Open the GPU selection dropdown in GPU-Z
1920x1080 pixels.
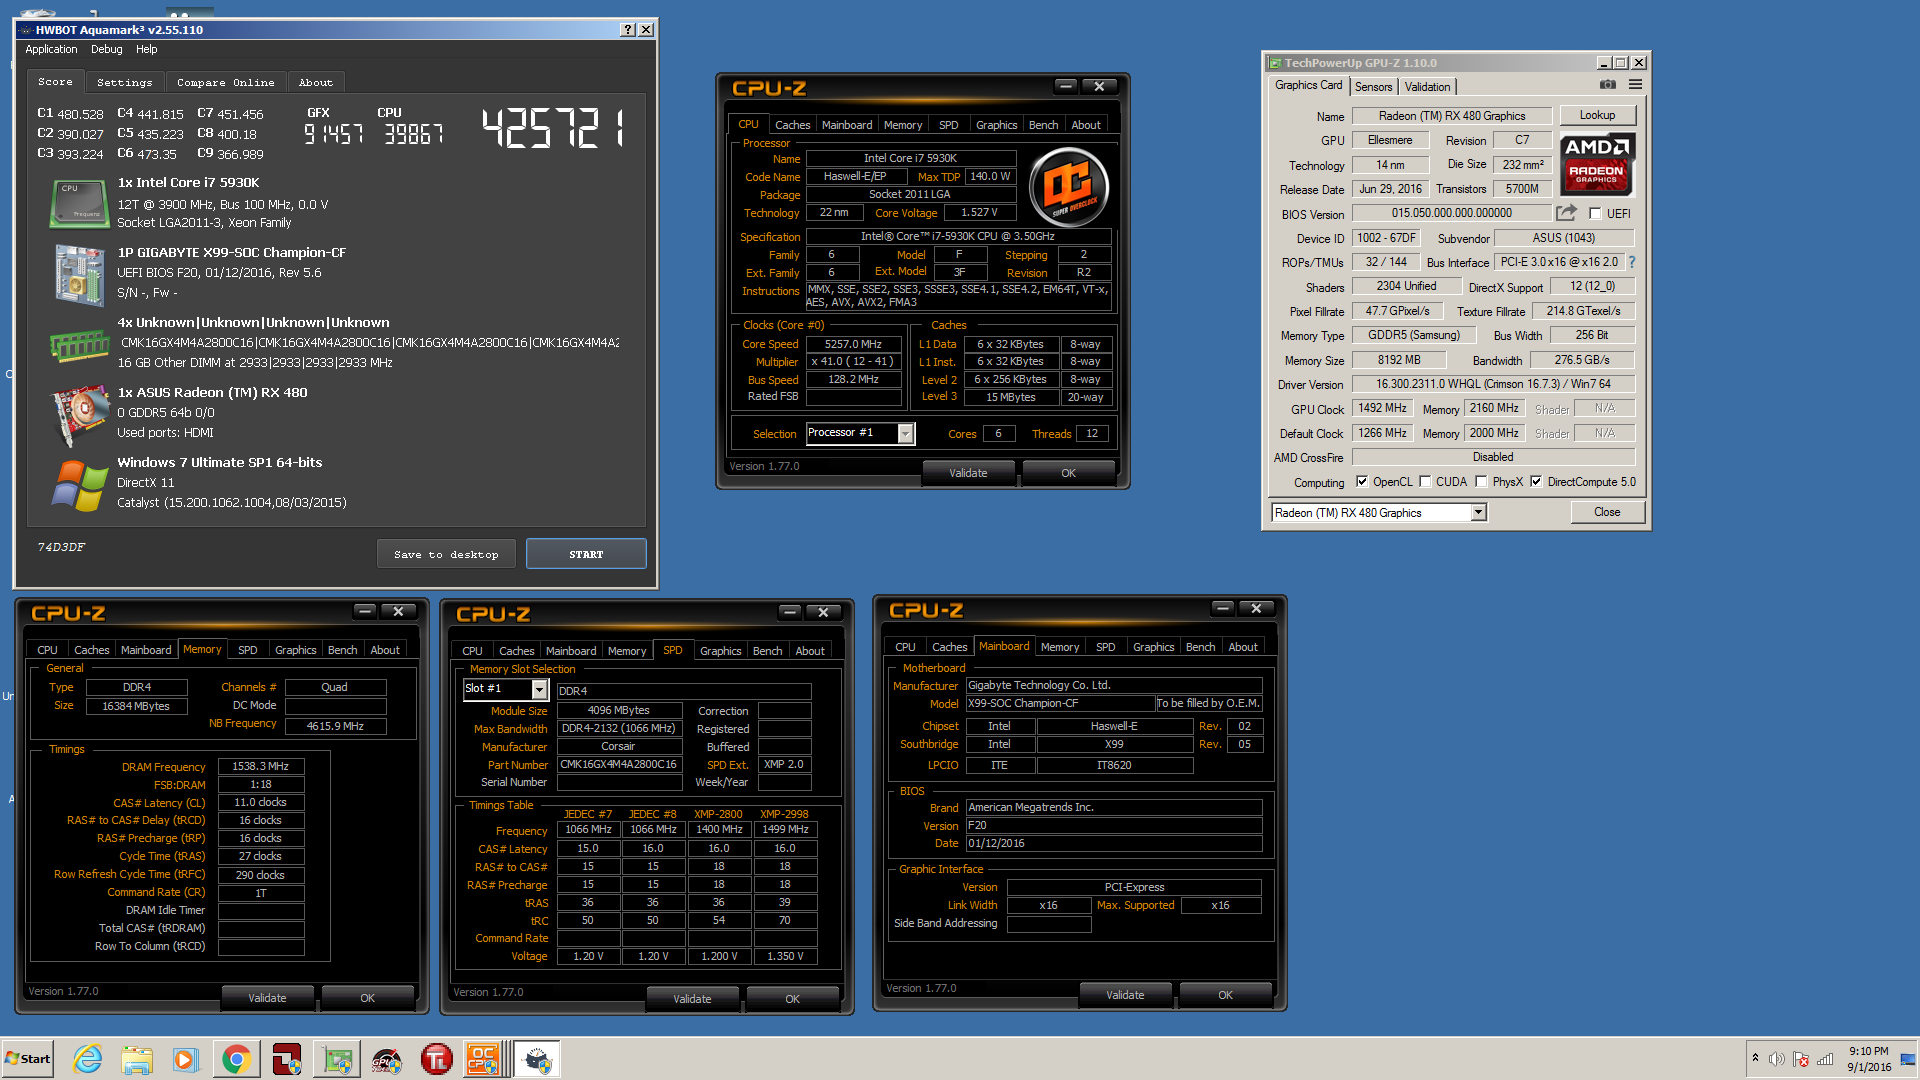tap(1479, 512)
